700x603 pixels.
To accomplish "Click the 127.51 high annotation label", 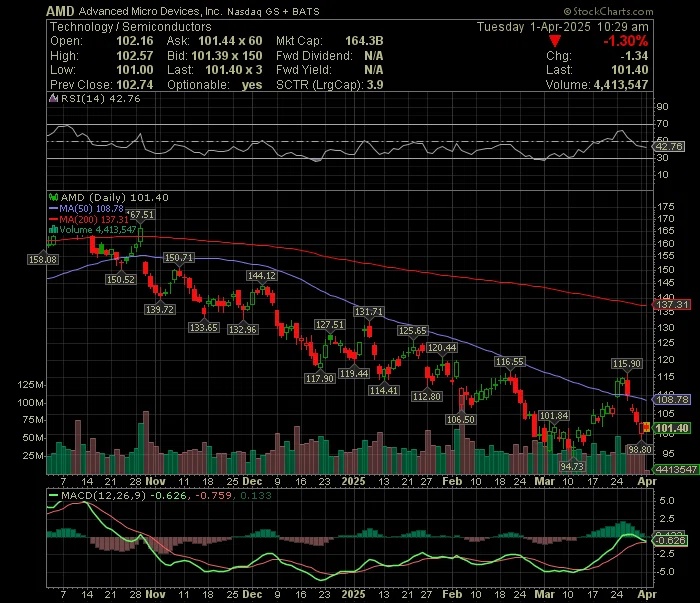I will coord(329,324).
